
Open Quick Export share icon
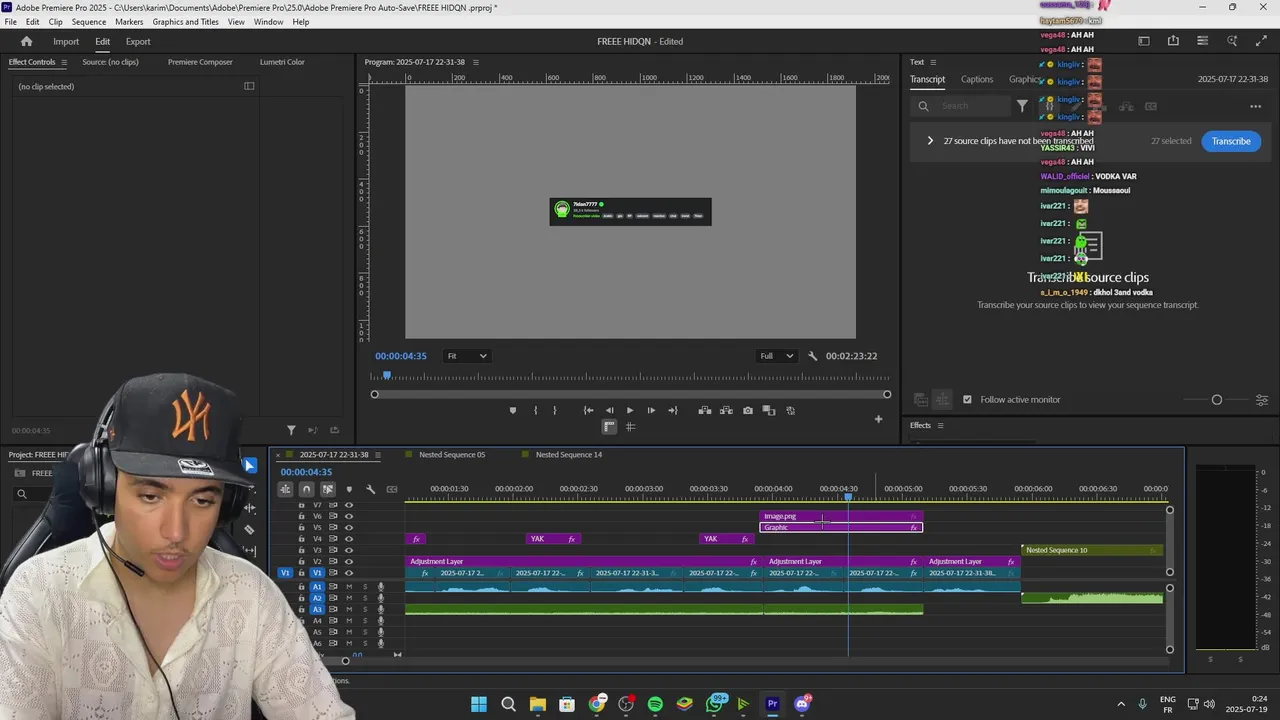(x=1173, y=41)
